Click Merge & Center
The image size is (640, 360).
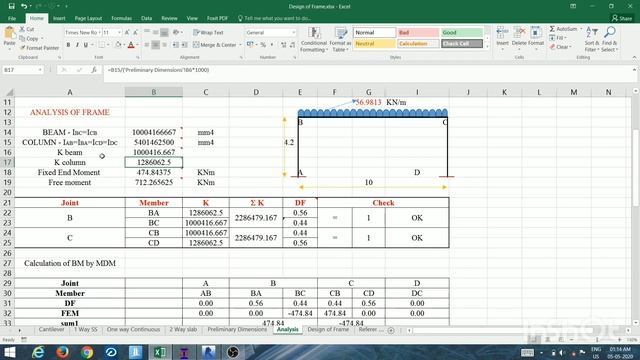(x=214, y=45)
